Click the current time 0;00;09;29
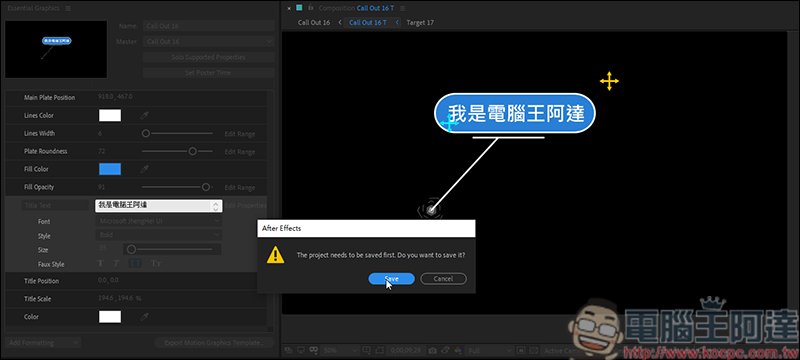 (x=406, y=350)
